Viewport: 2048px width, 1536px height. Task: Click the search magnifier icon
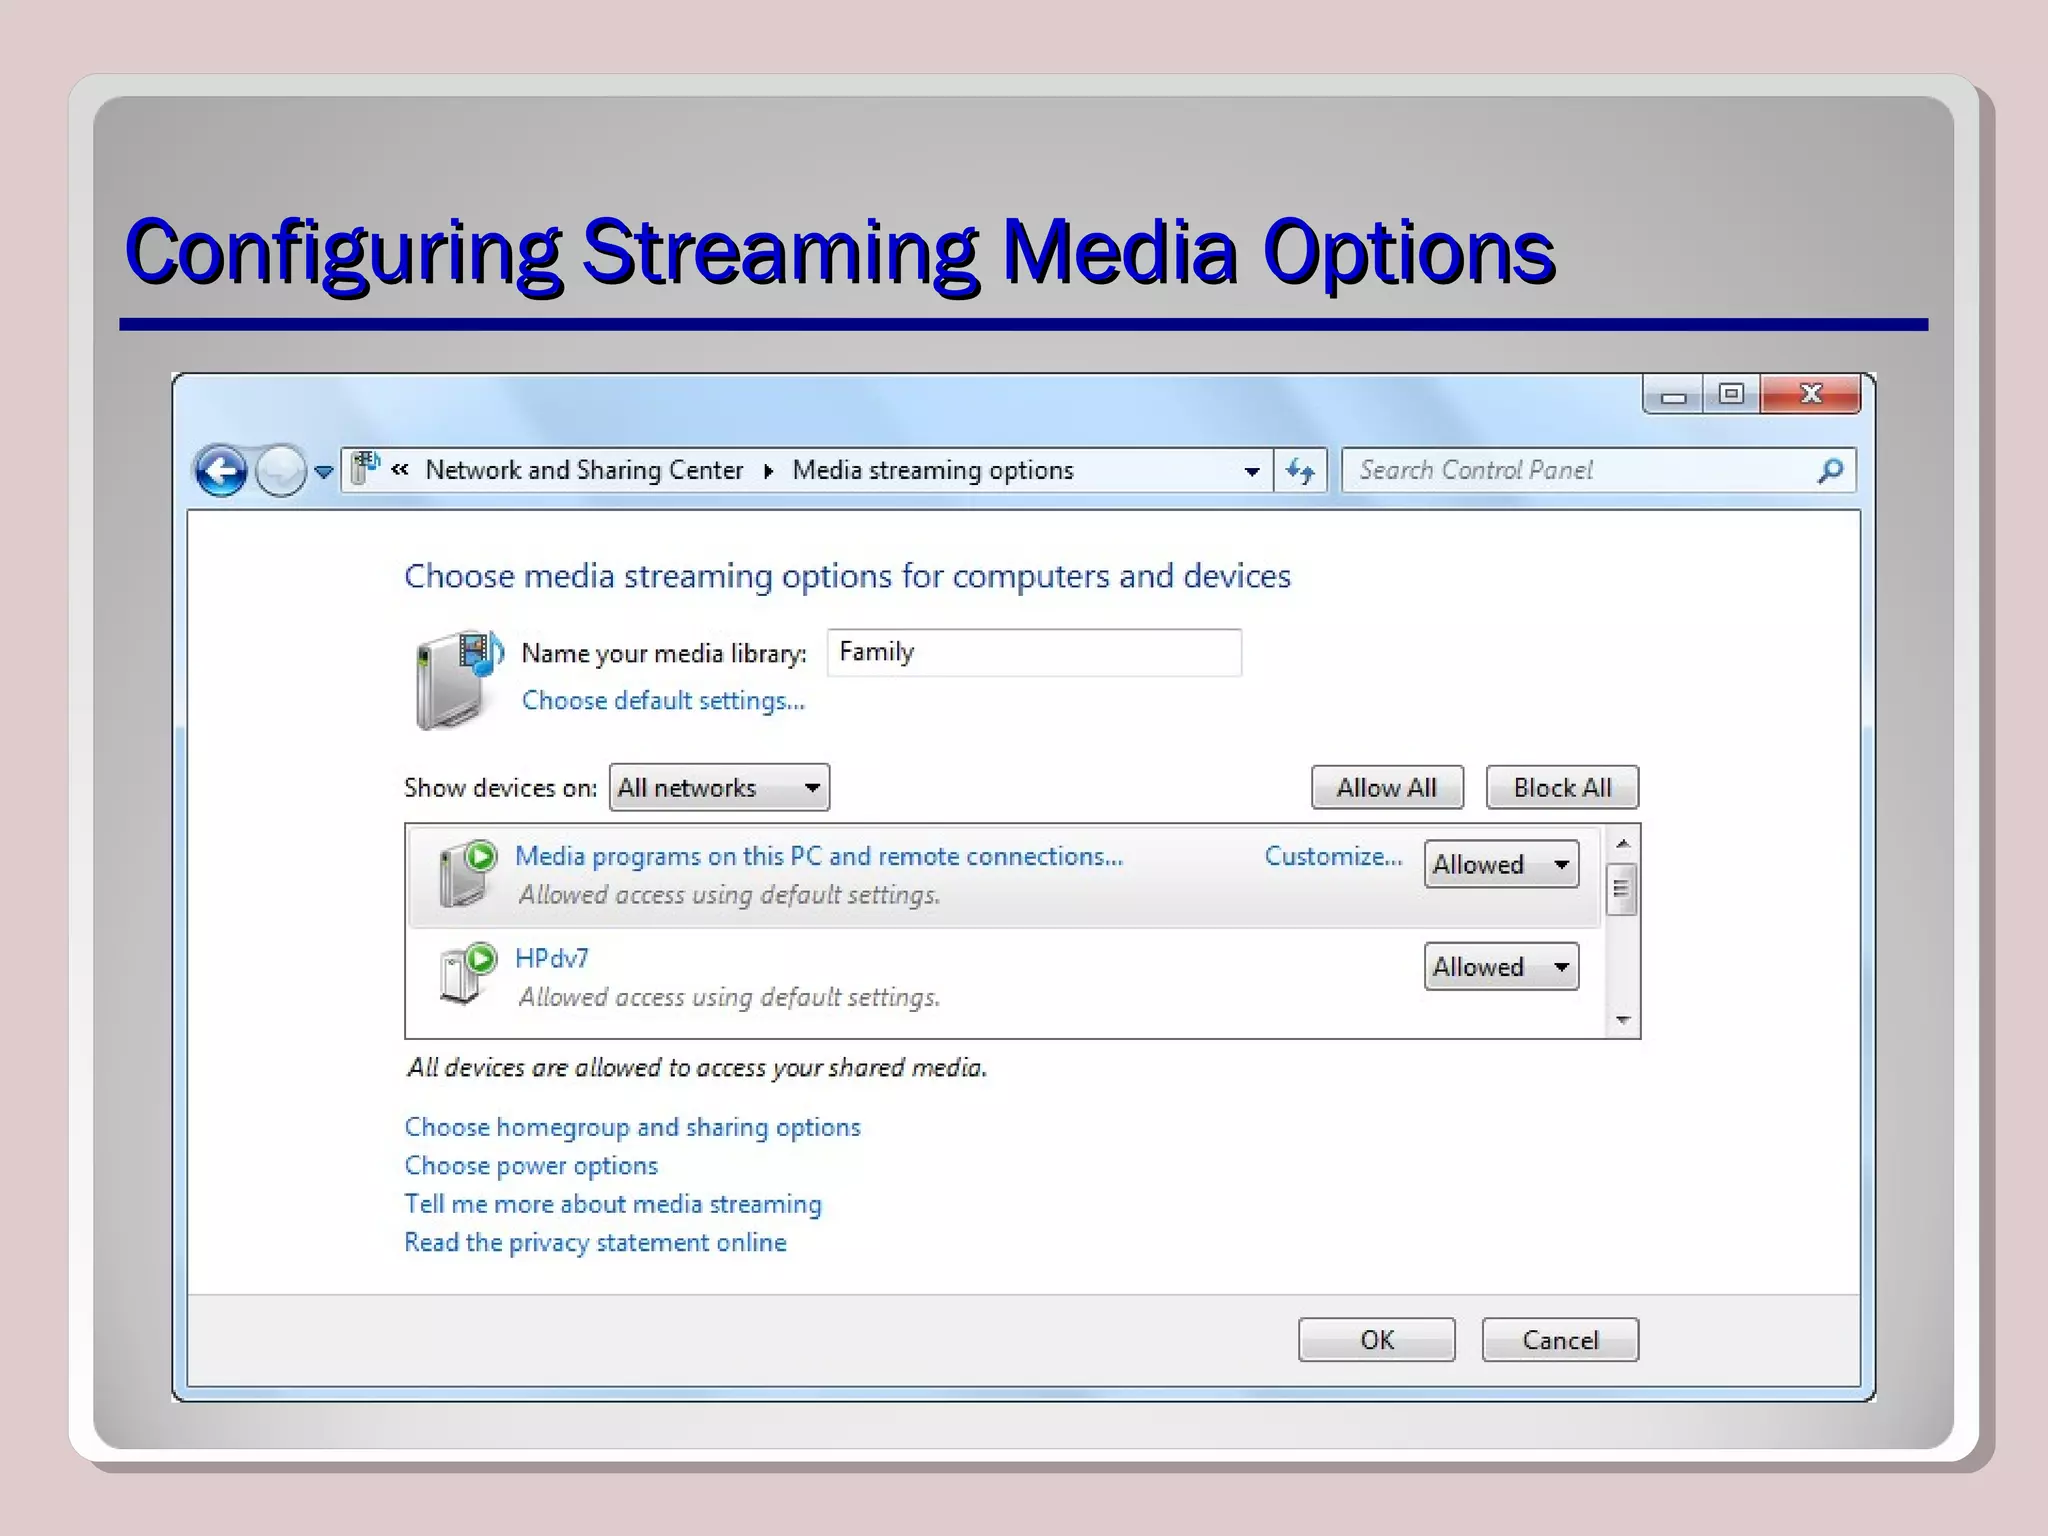1830,470
